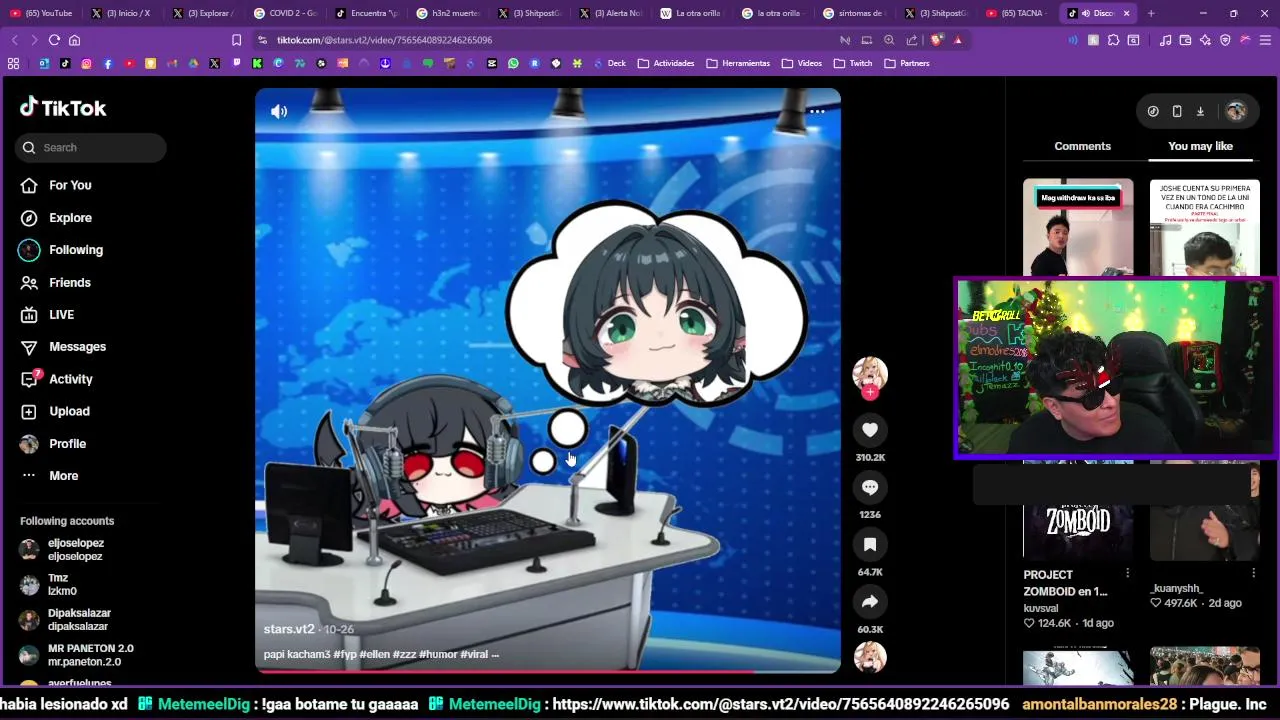
Task: Open the Get Coins TikTok icon
Action: [1153, 111]
